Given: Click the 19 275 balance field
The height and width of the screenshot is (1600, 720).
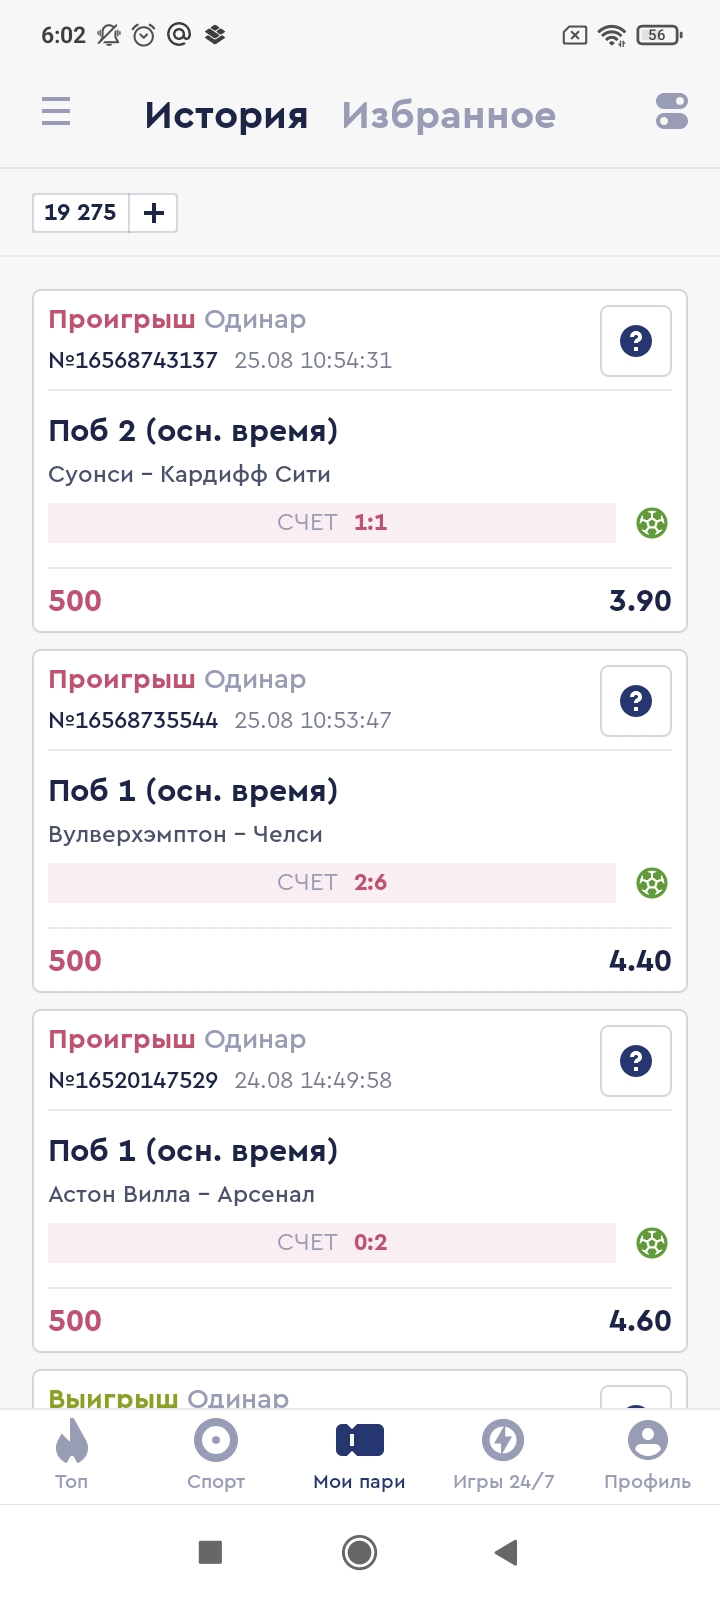Looking at the screenshot, I should (81, 213).
